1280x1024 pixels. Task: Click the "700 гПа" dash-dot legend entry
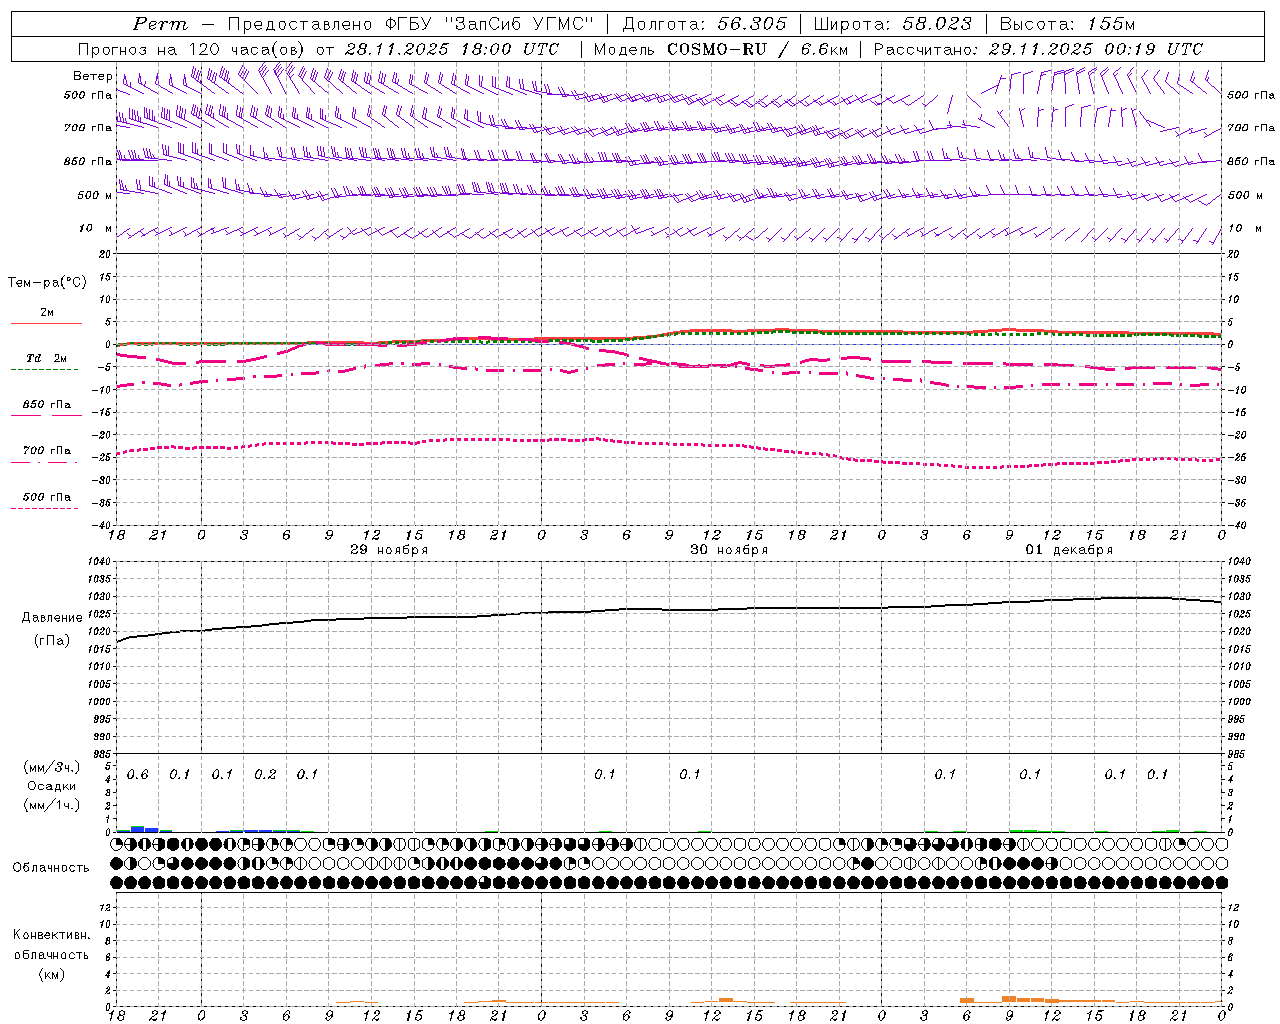(46, 451)
